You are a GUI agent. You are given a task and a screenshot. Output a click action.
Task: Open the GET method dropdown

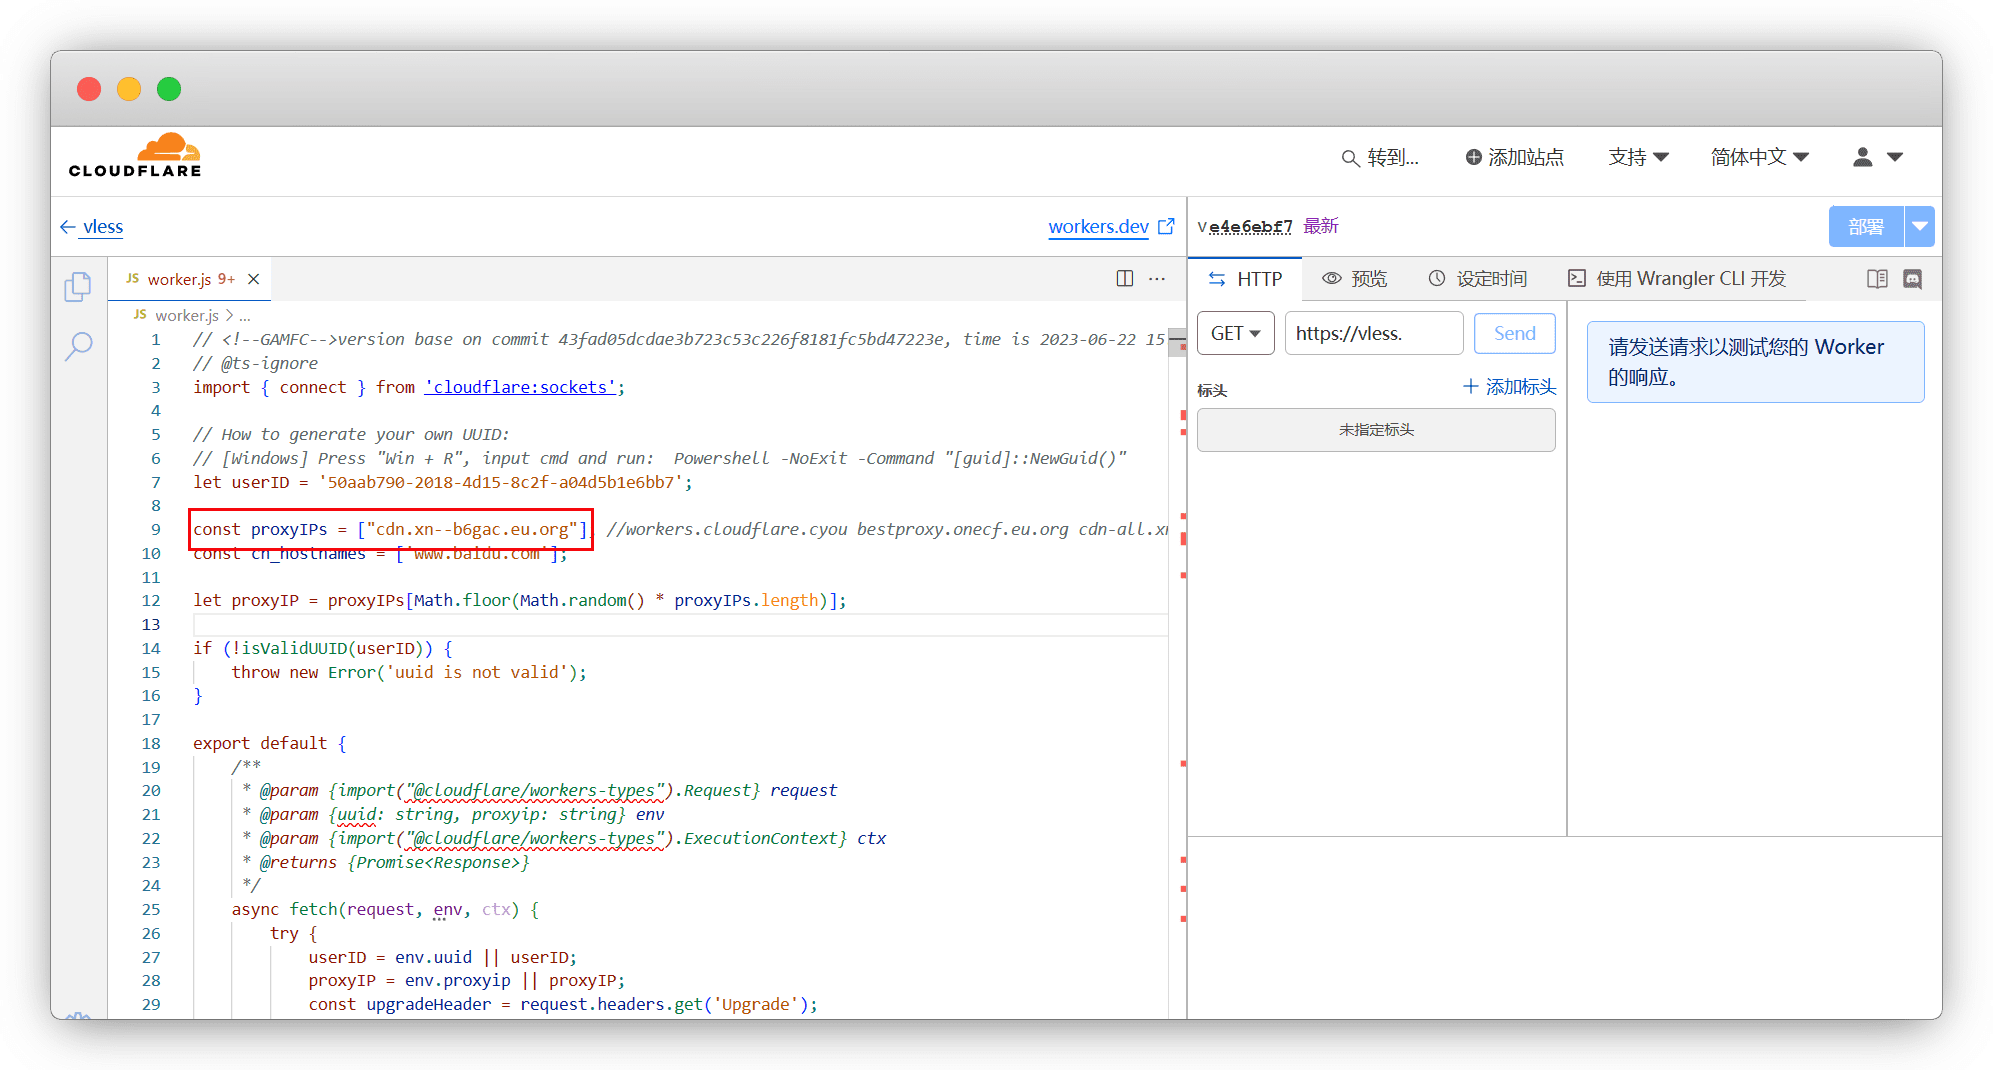1236,333
